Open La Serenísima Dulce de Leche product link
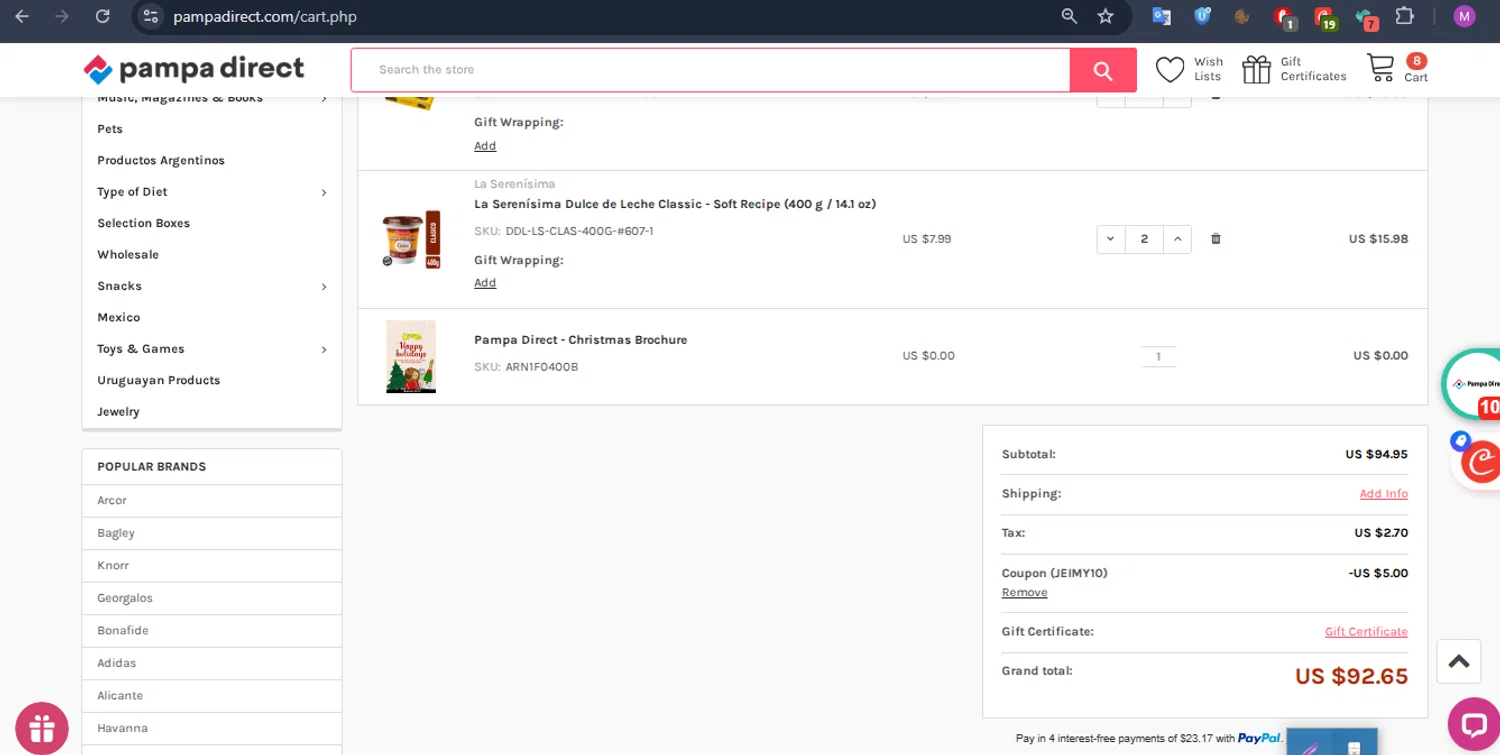 coord(675,204)
